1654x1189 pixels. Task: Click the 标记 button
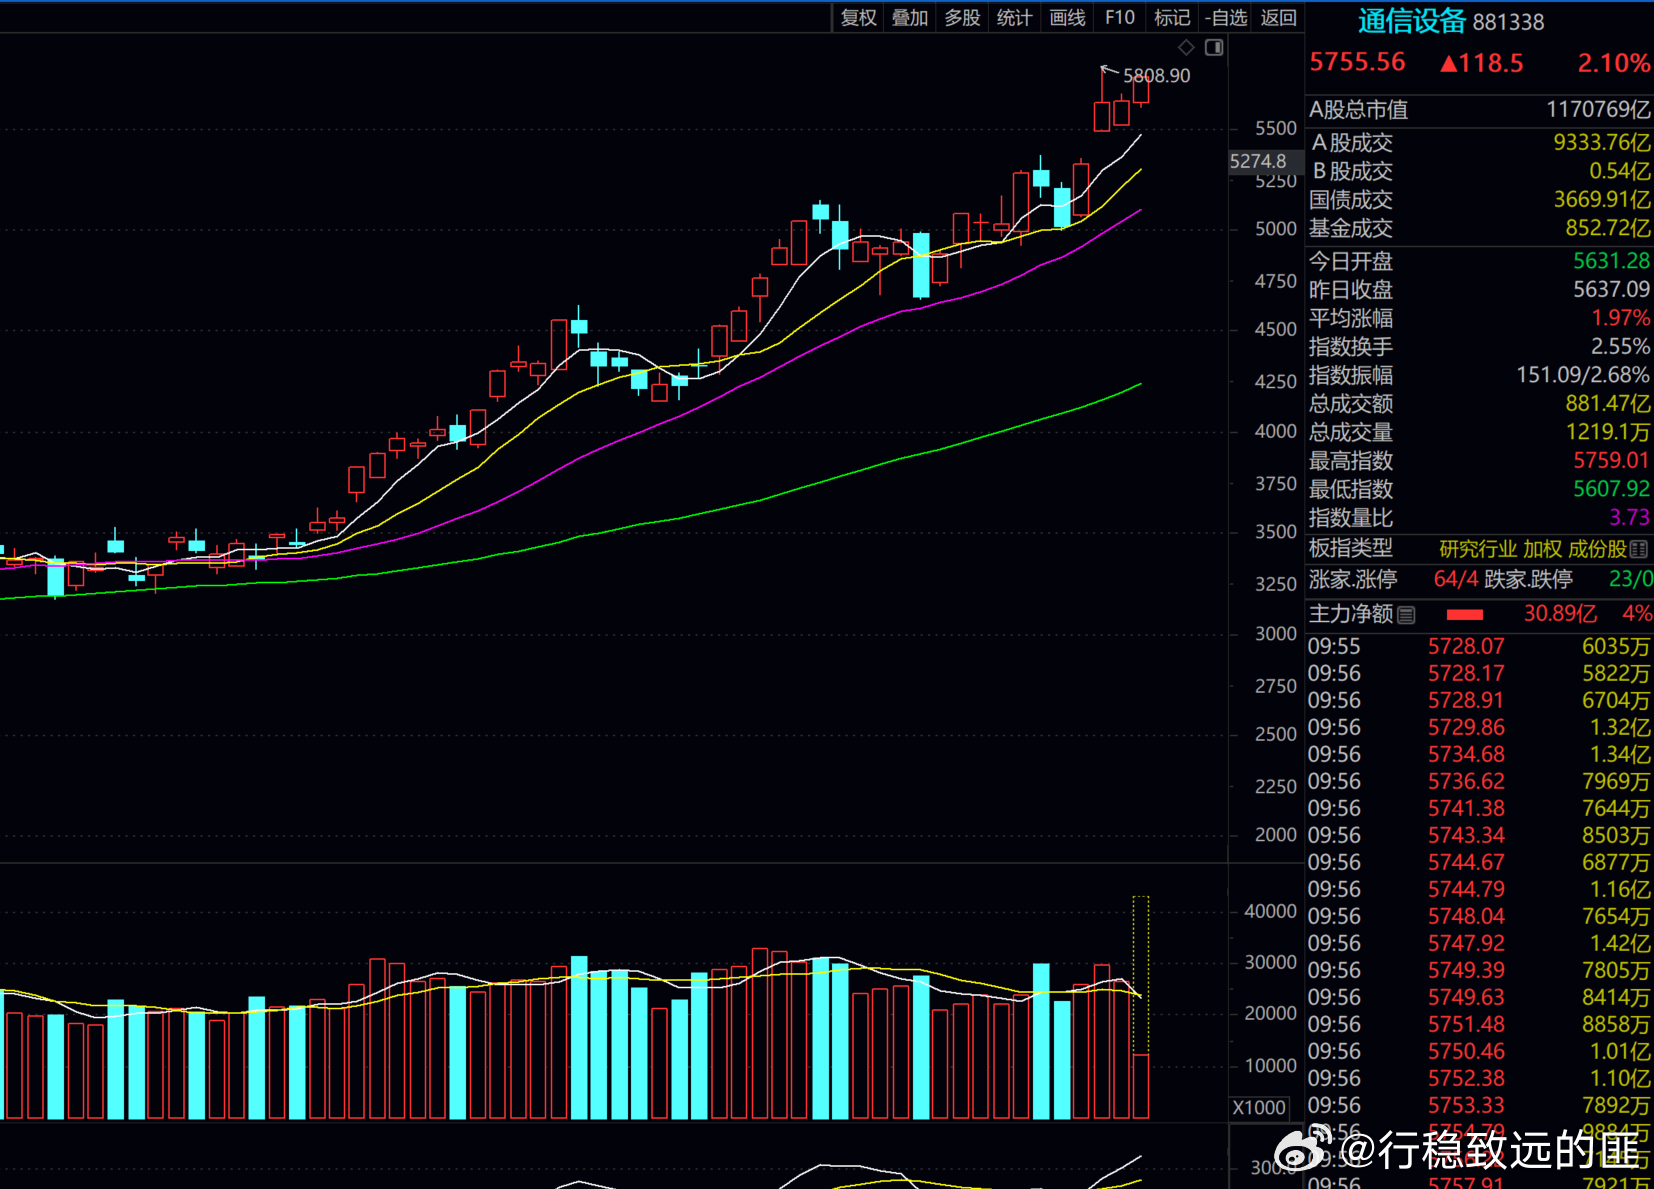1172,17
